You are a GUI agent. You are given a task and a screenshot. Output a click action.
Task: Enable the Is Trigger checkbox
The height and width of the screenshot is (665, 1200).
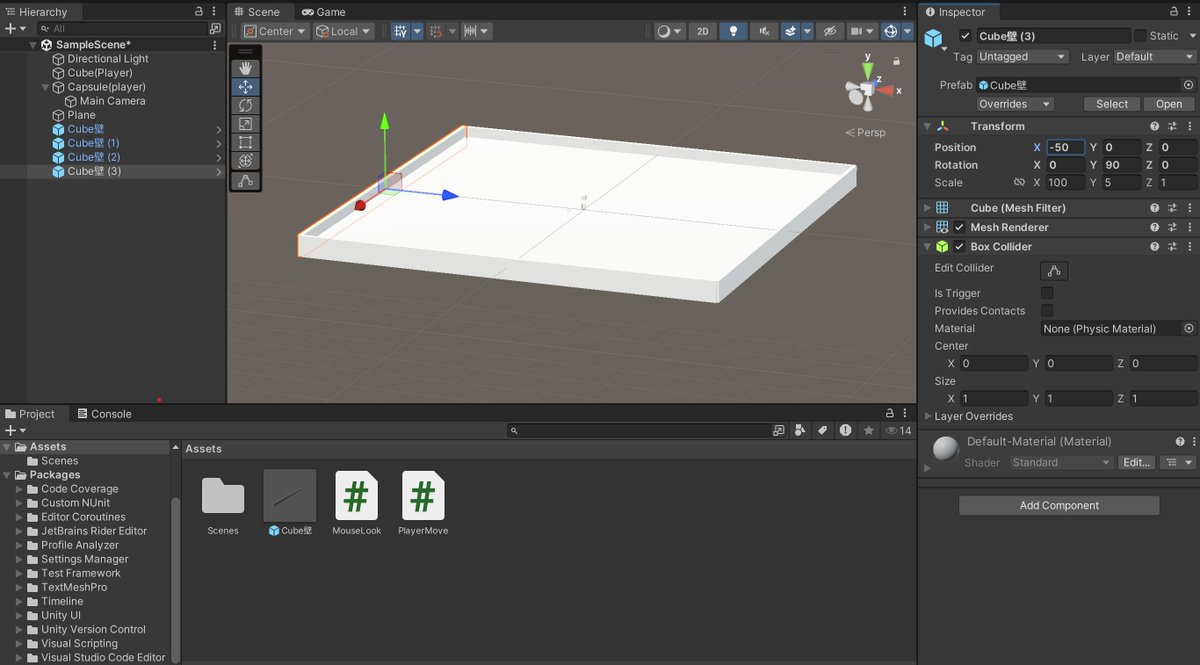(x=1047, y=293)
